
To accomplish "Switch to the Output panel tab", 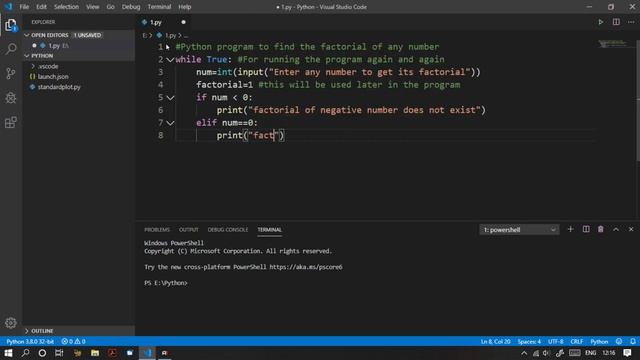I will (189, 230).
